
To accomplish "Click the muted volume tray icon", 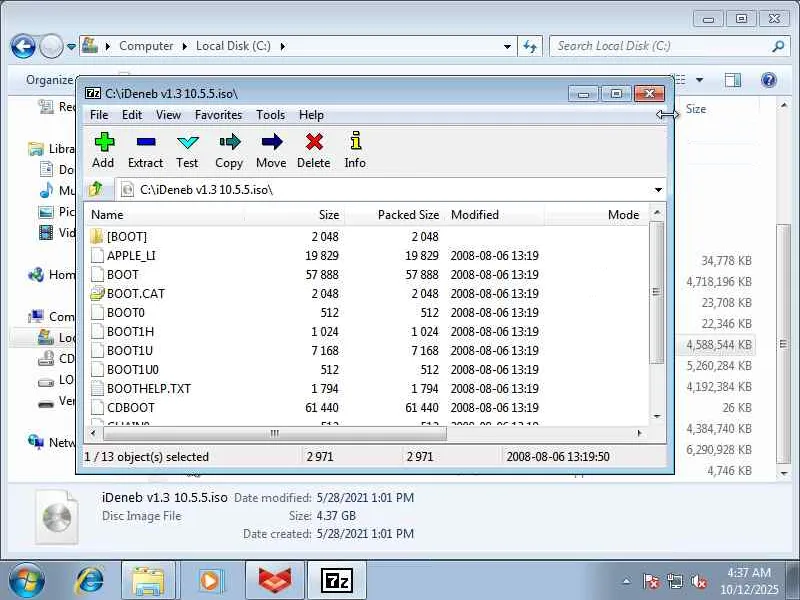I will pos(698,581).
